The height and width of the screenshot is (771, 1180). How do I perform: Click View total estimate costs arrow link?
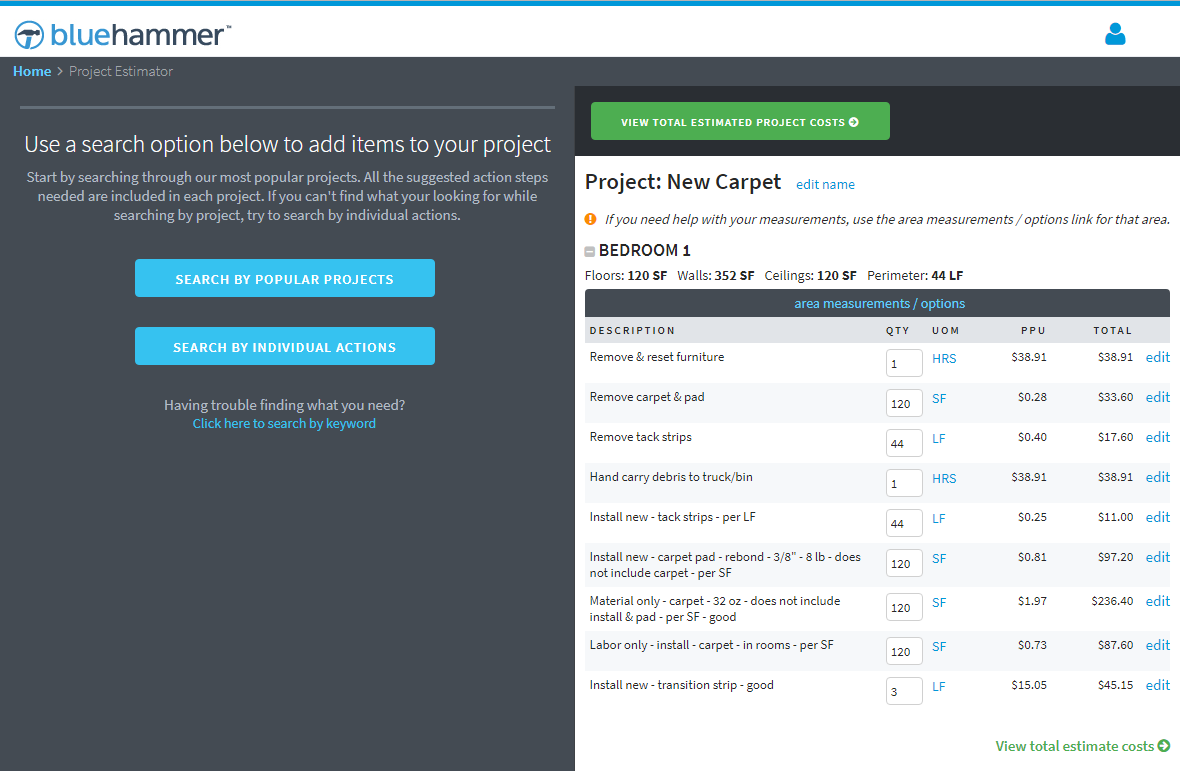pos(1082,746)
